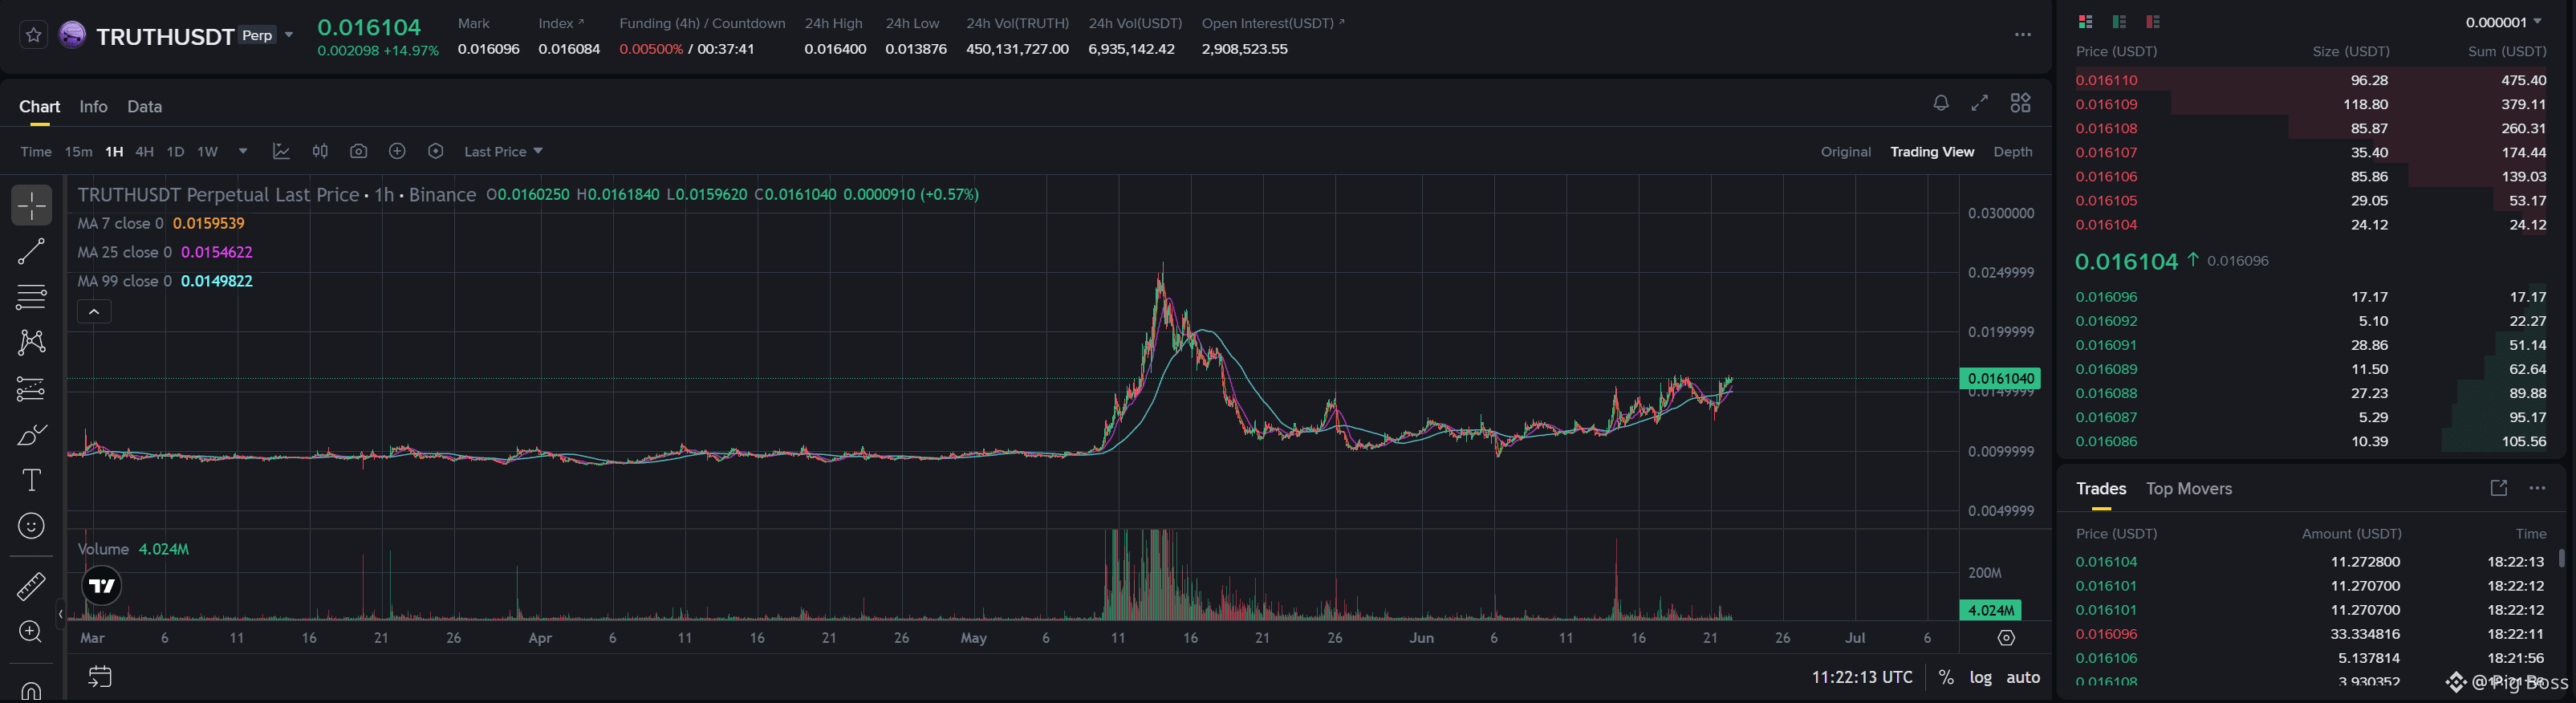
Task: Take a chart snapshot with camera icon
Action: pos(358,151)
